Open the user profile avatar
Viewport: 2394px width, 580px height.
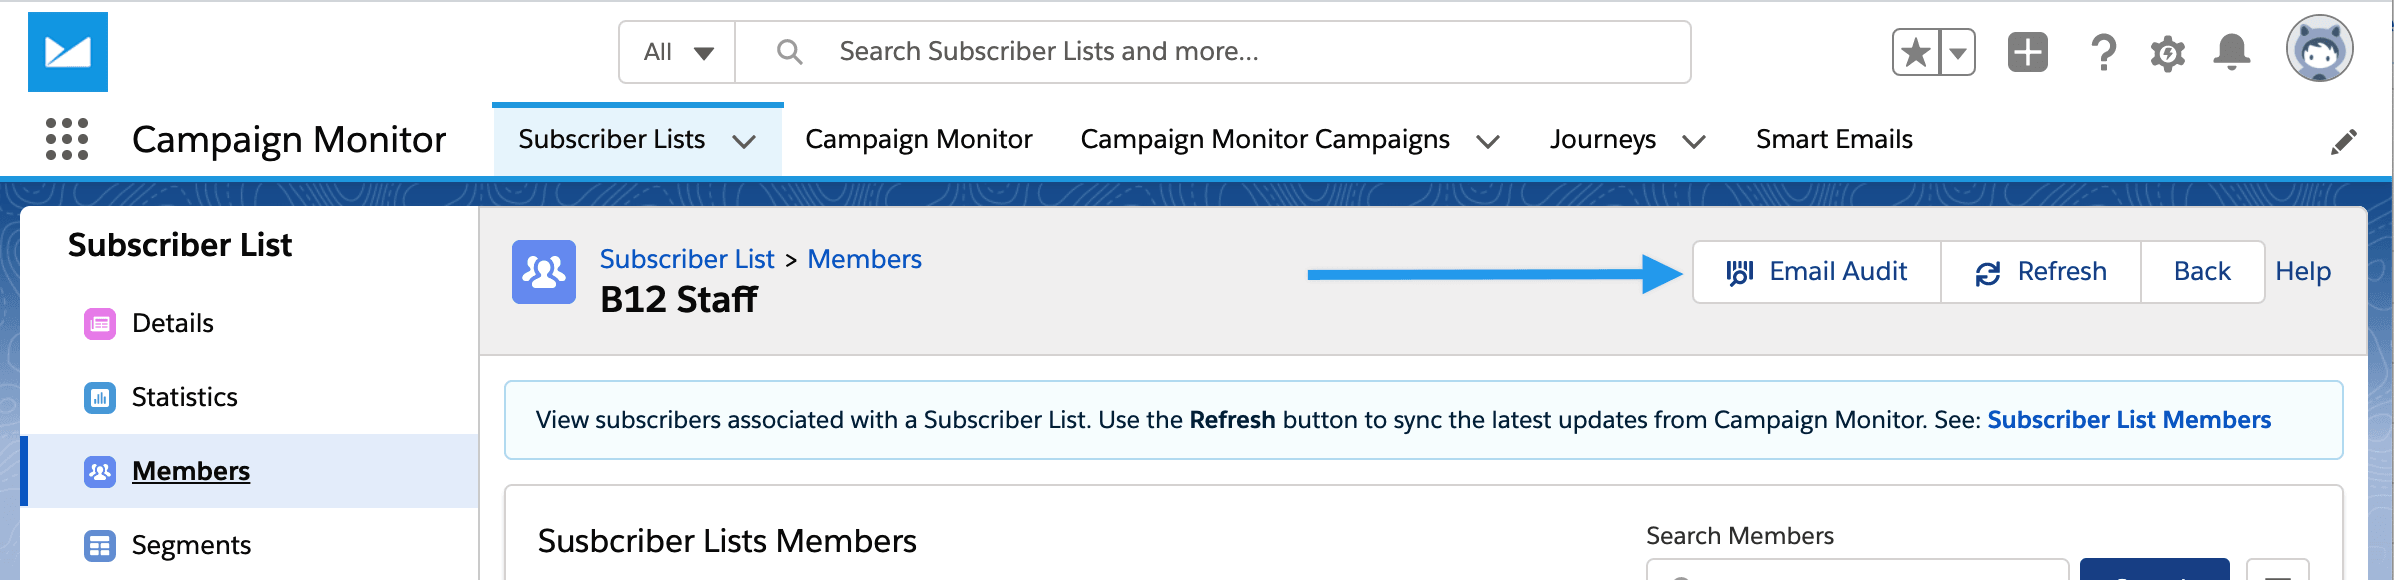click(x=2319, y=48)
